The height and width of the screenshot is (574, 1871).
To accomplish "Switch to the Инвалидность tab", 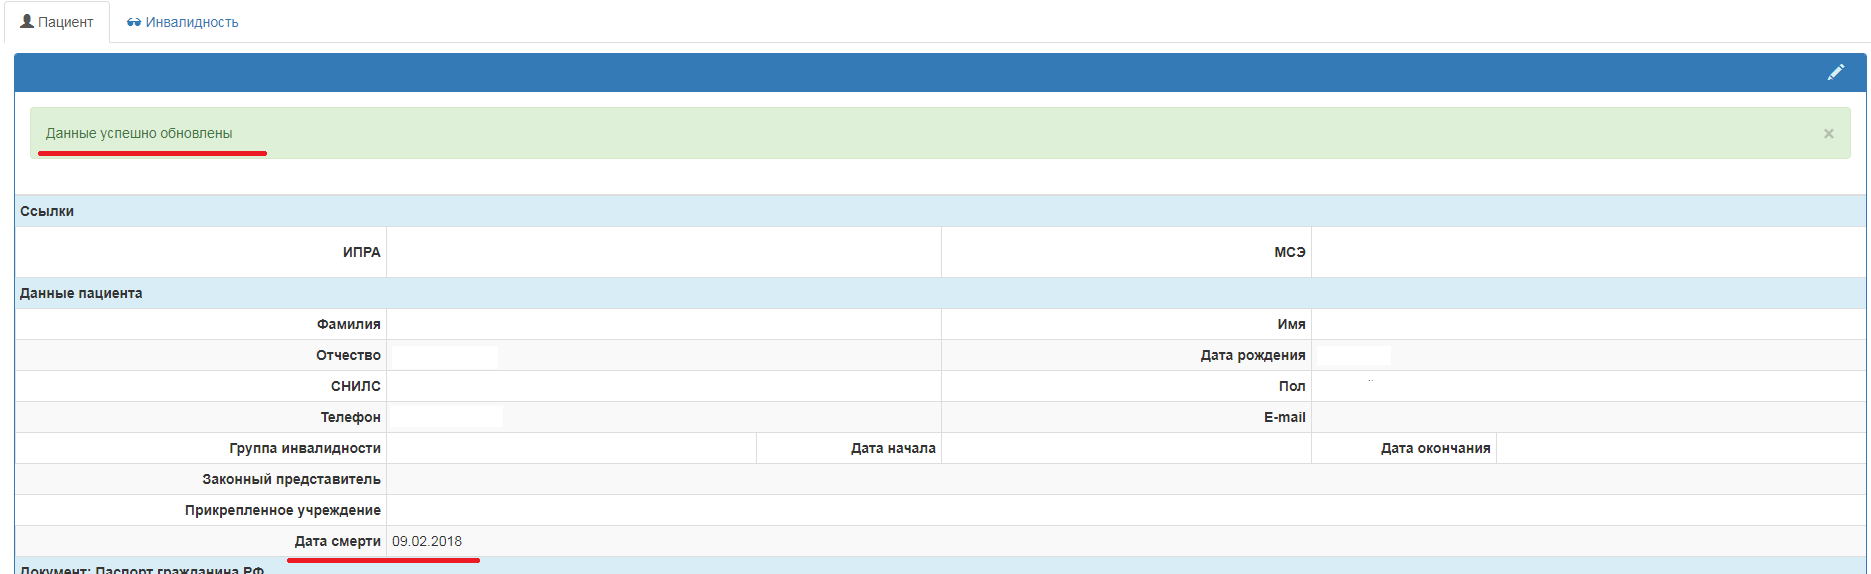I will (183, 22).
